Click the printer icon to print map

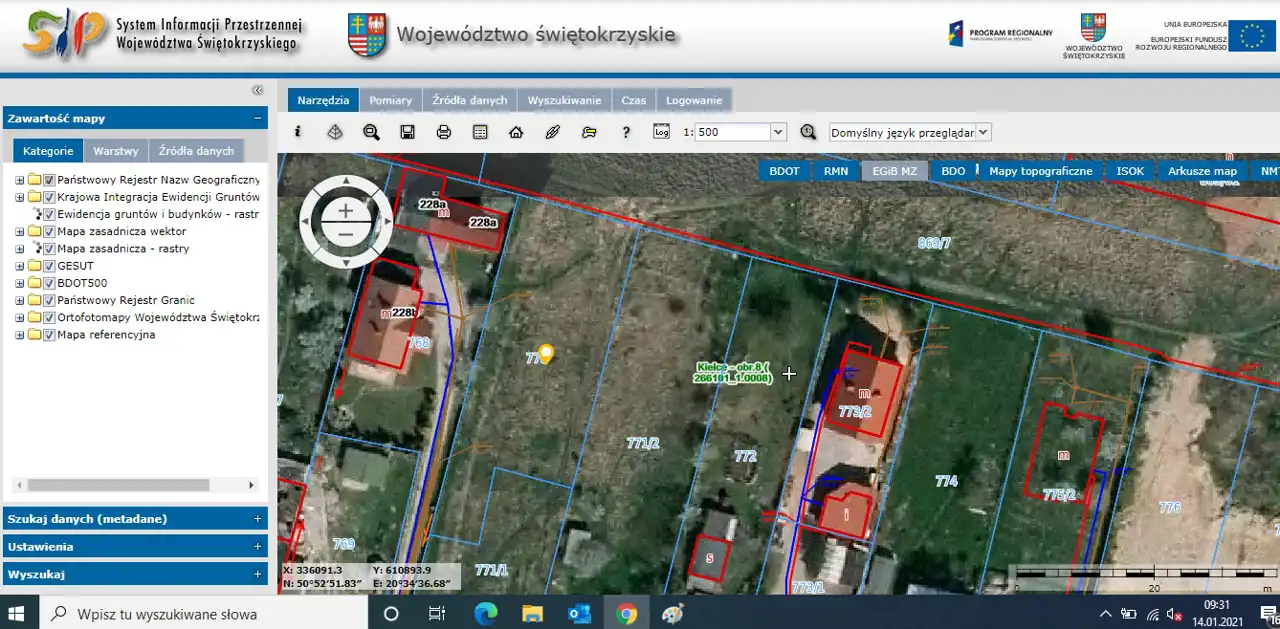click(444, 132)
